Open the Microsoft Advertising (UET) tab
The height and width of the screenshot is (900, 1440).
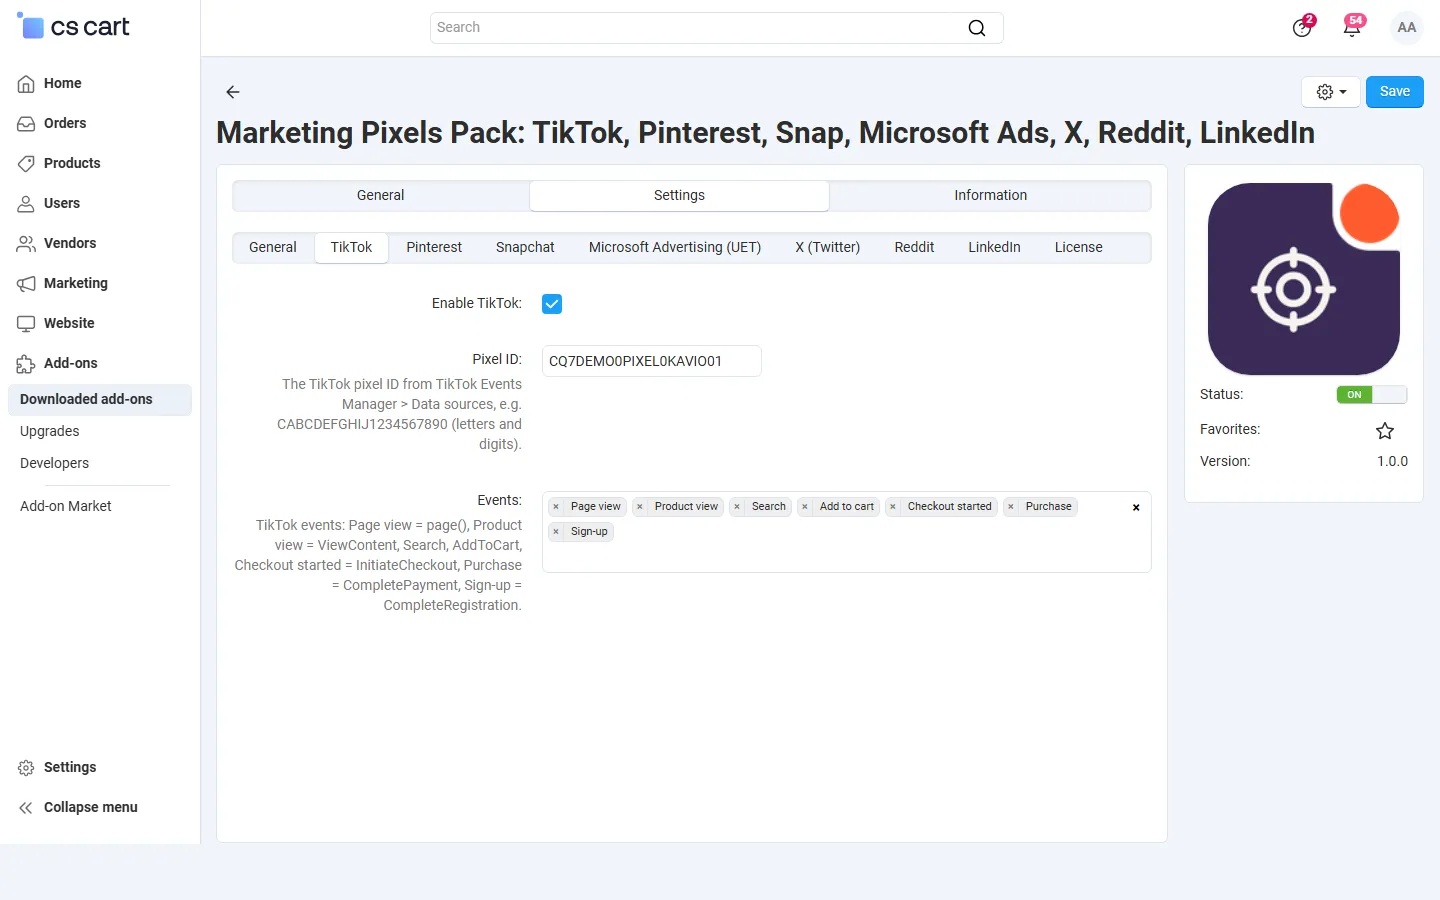click(x=675, y=248)
